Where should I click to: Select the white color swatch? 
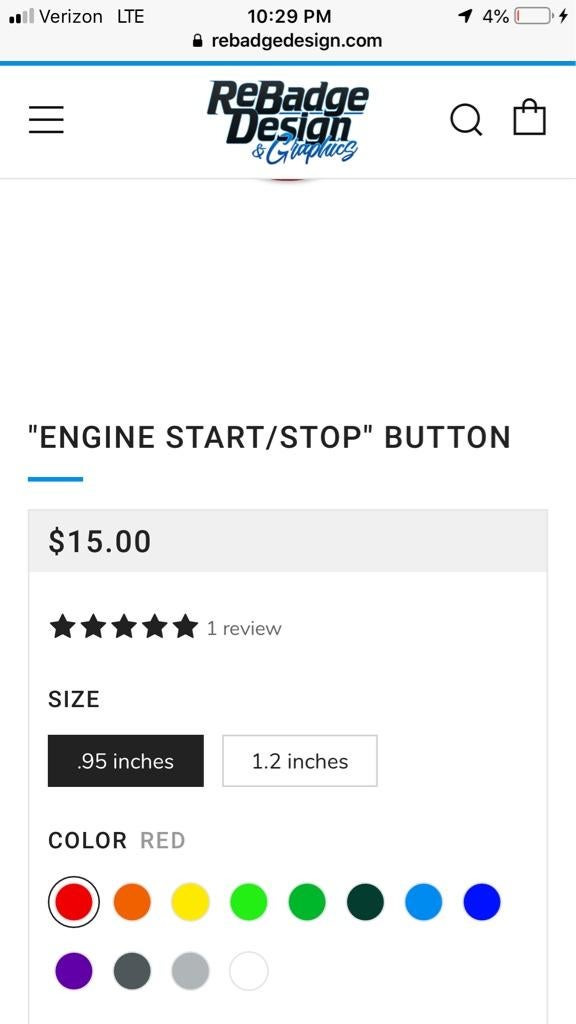click(248, 970)
